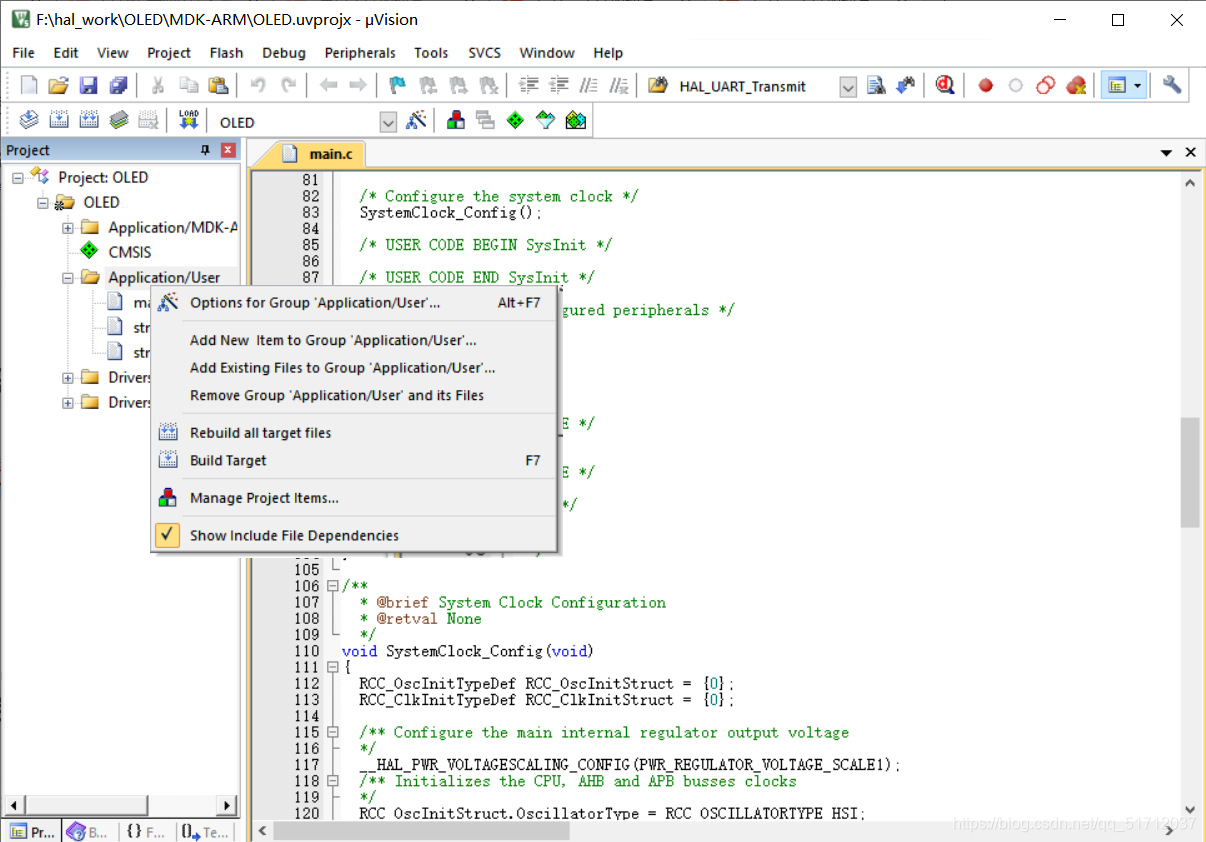This screenshot has height=842, width=1206.
Task: Close the main.c editor tab with X
Action: click(x=1190, y=152)
